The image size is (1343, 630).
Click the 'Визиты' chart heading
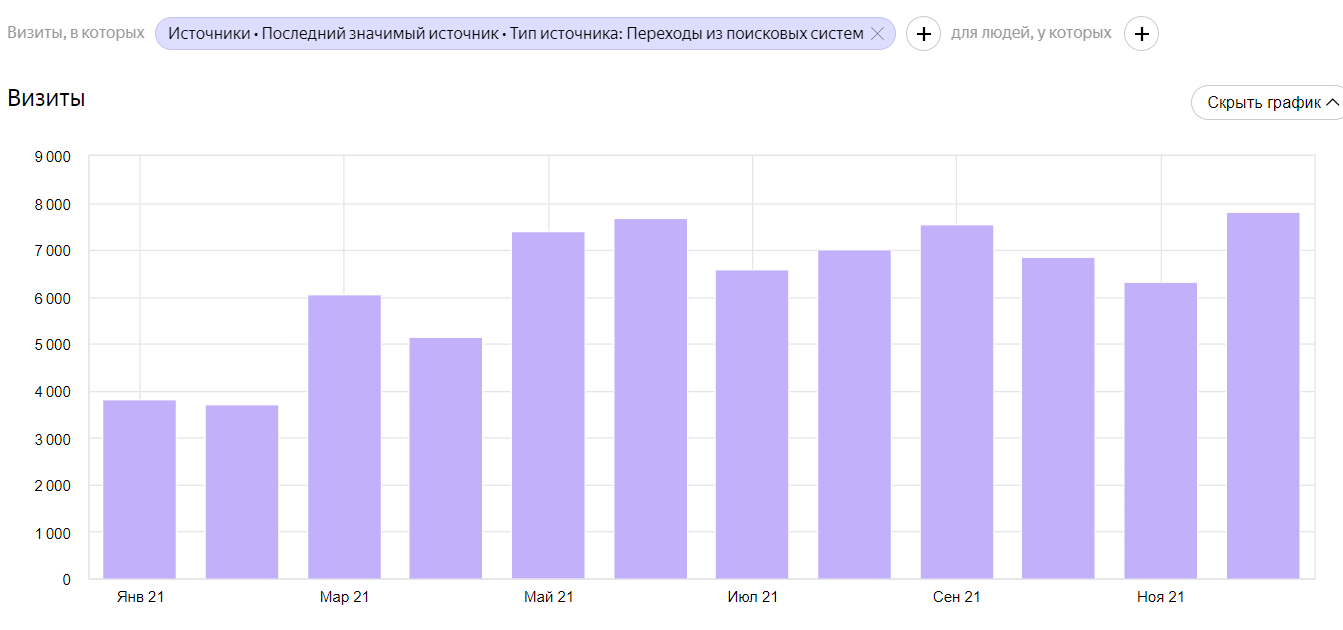(46, 98)
